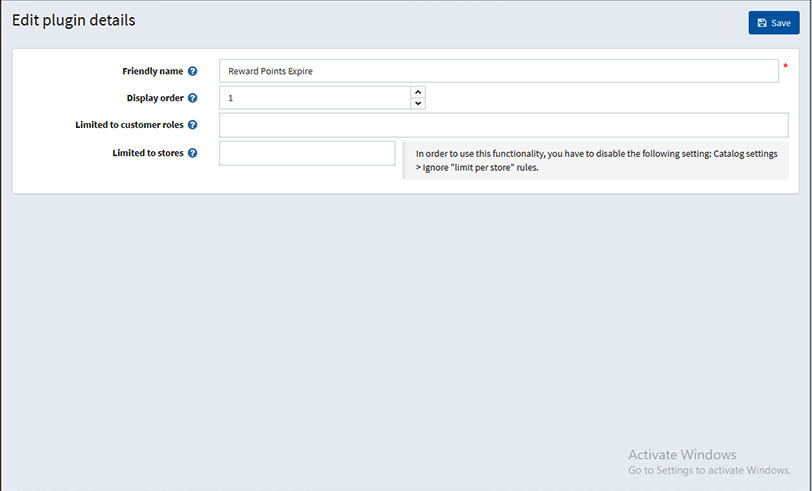Click the Limited to stores label
812x491 pixels.
pos(148,153)
